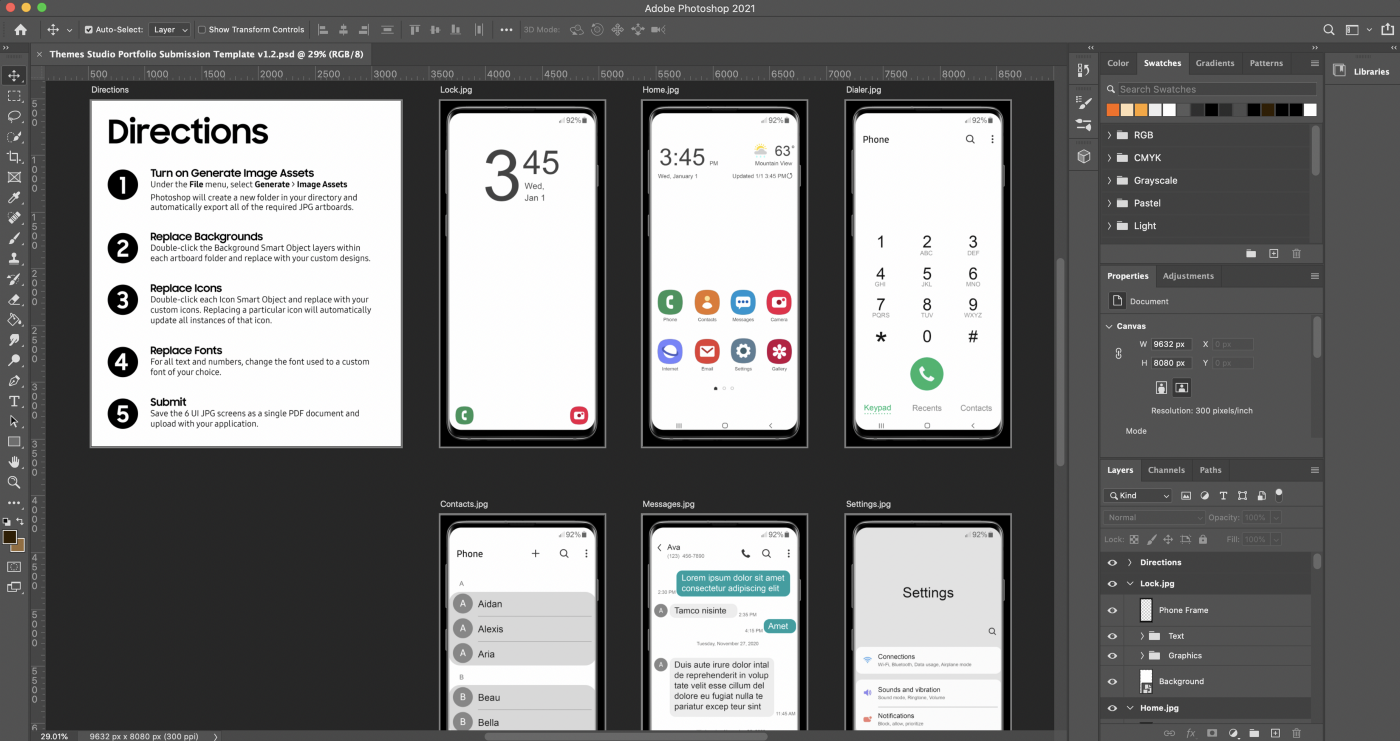
Task: Hide the Home.jpg artboard
Action: click(1112, 708)
